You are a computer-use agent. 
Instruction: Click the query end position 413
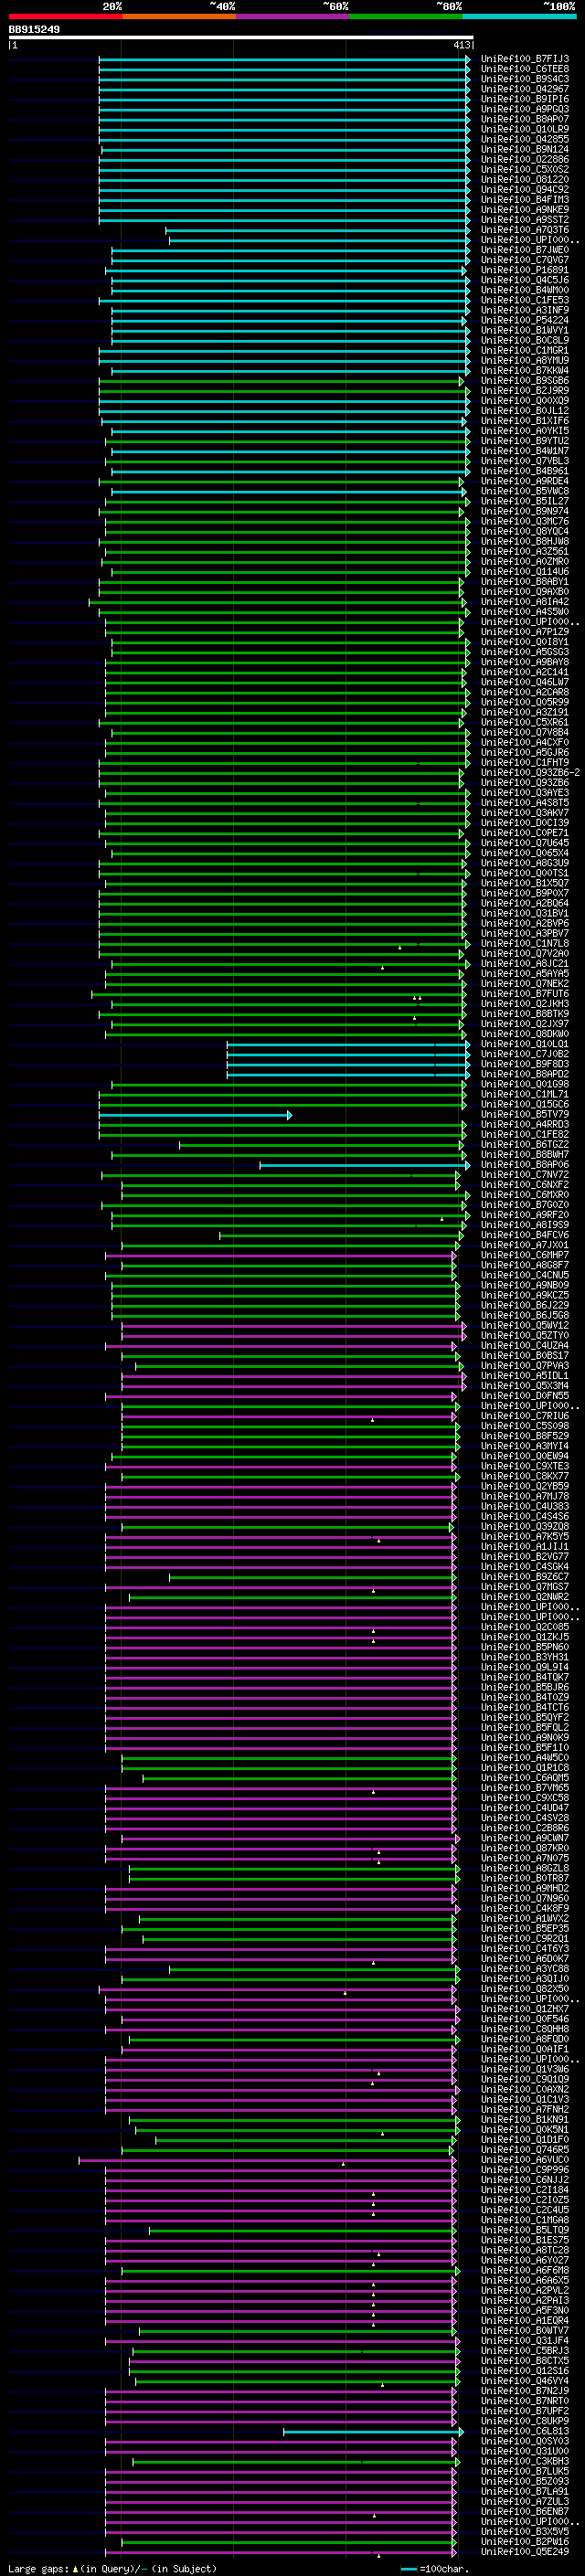point(462,45)
